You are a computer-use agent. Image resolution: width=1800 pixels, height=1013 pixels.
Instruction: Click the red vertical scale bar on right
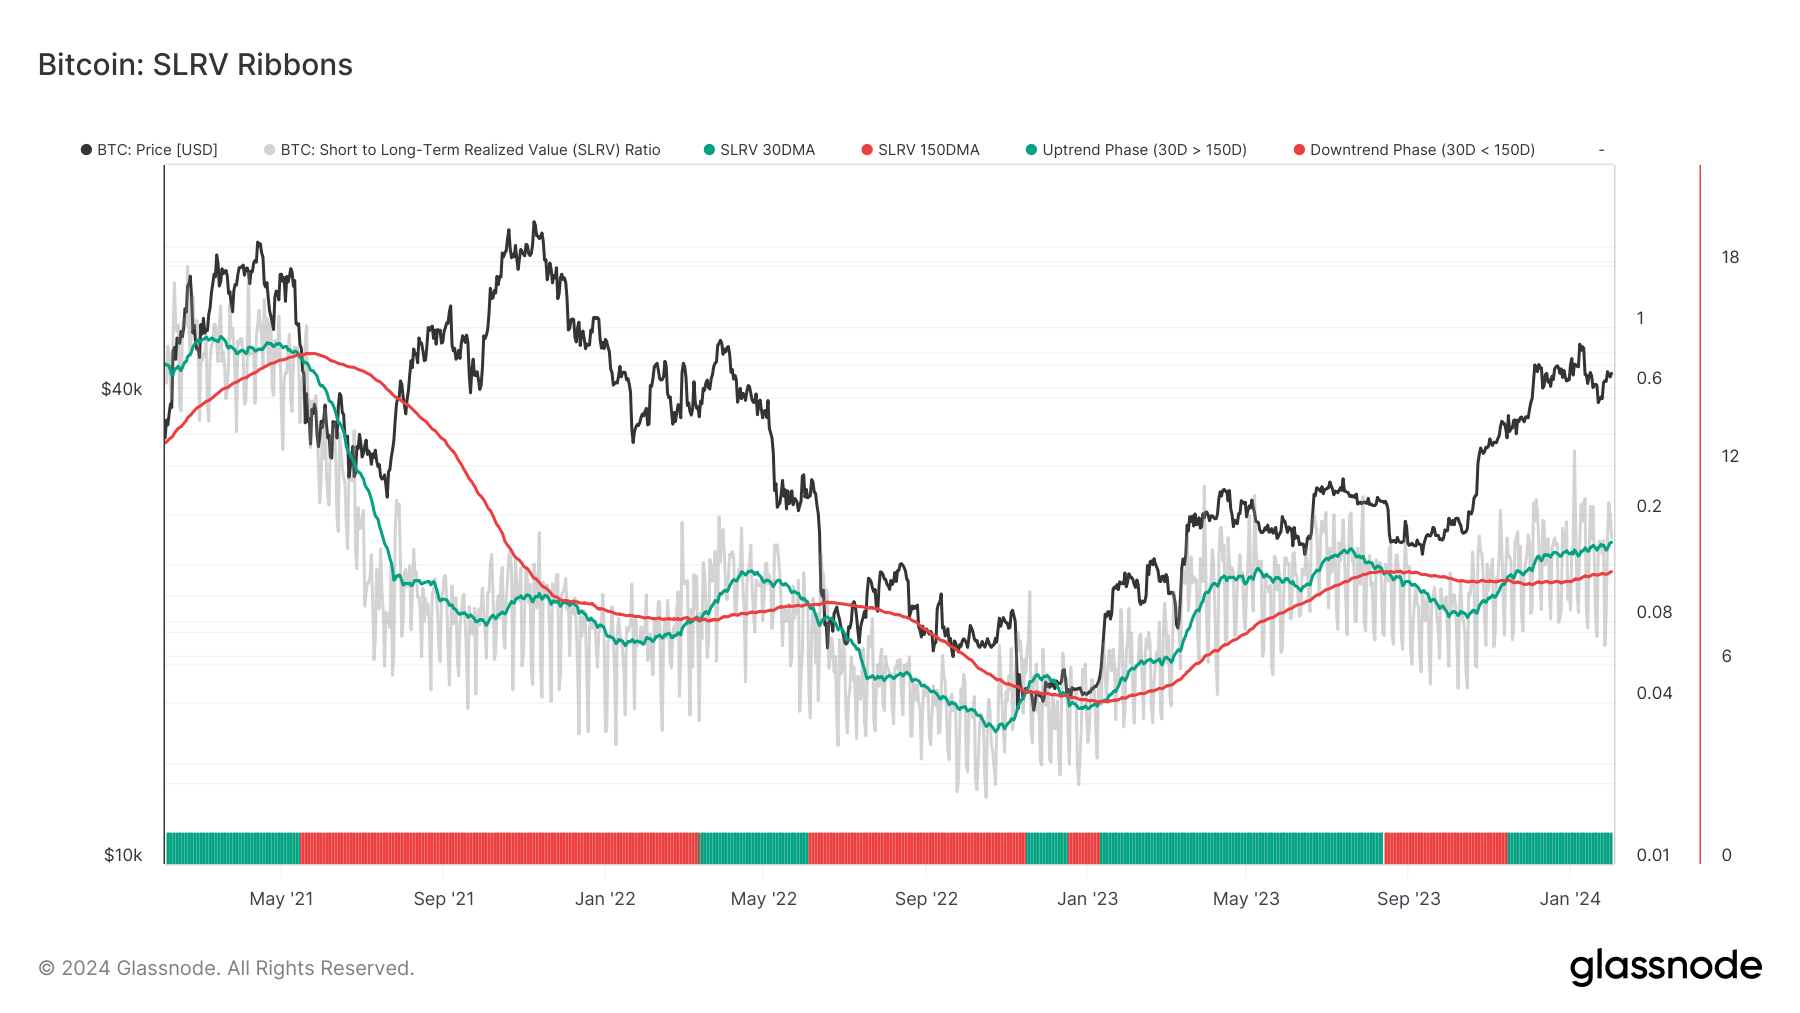click(1698, 510)
